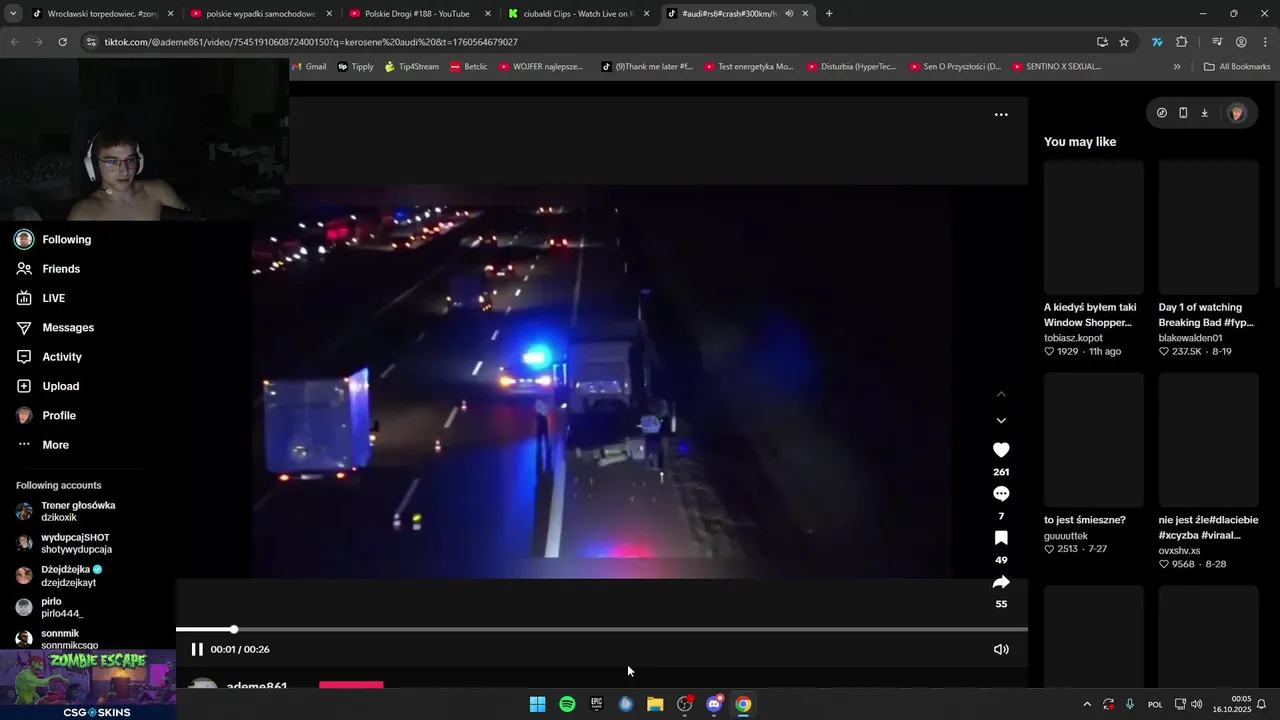
Task: Go to the previous video with up chevron
Action: [x=1001, y=394]
